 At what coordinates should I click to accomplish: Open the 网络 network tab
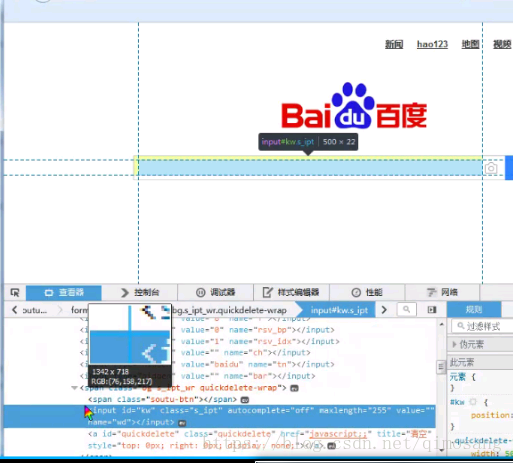[443, 292]
